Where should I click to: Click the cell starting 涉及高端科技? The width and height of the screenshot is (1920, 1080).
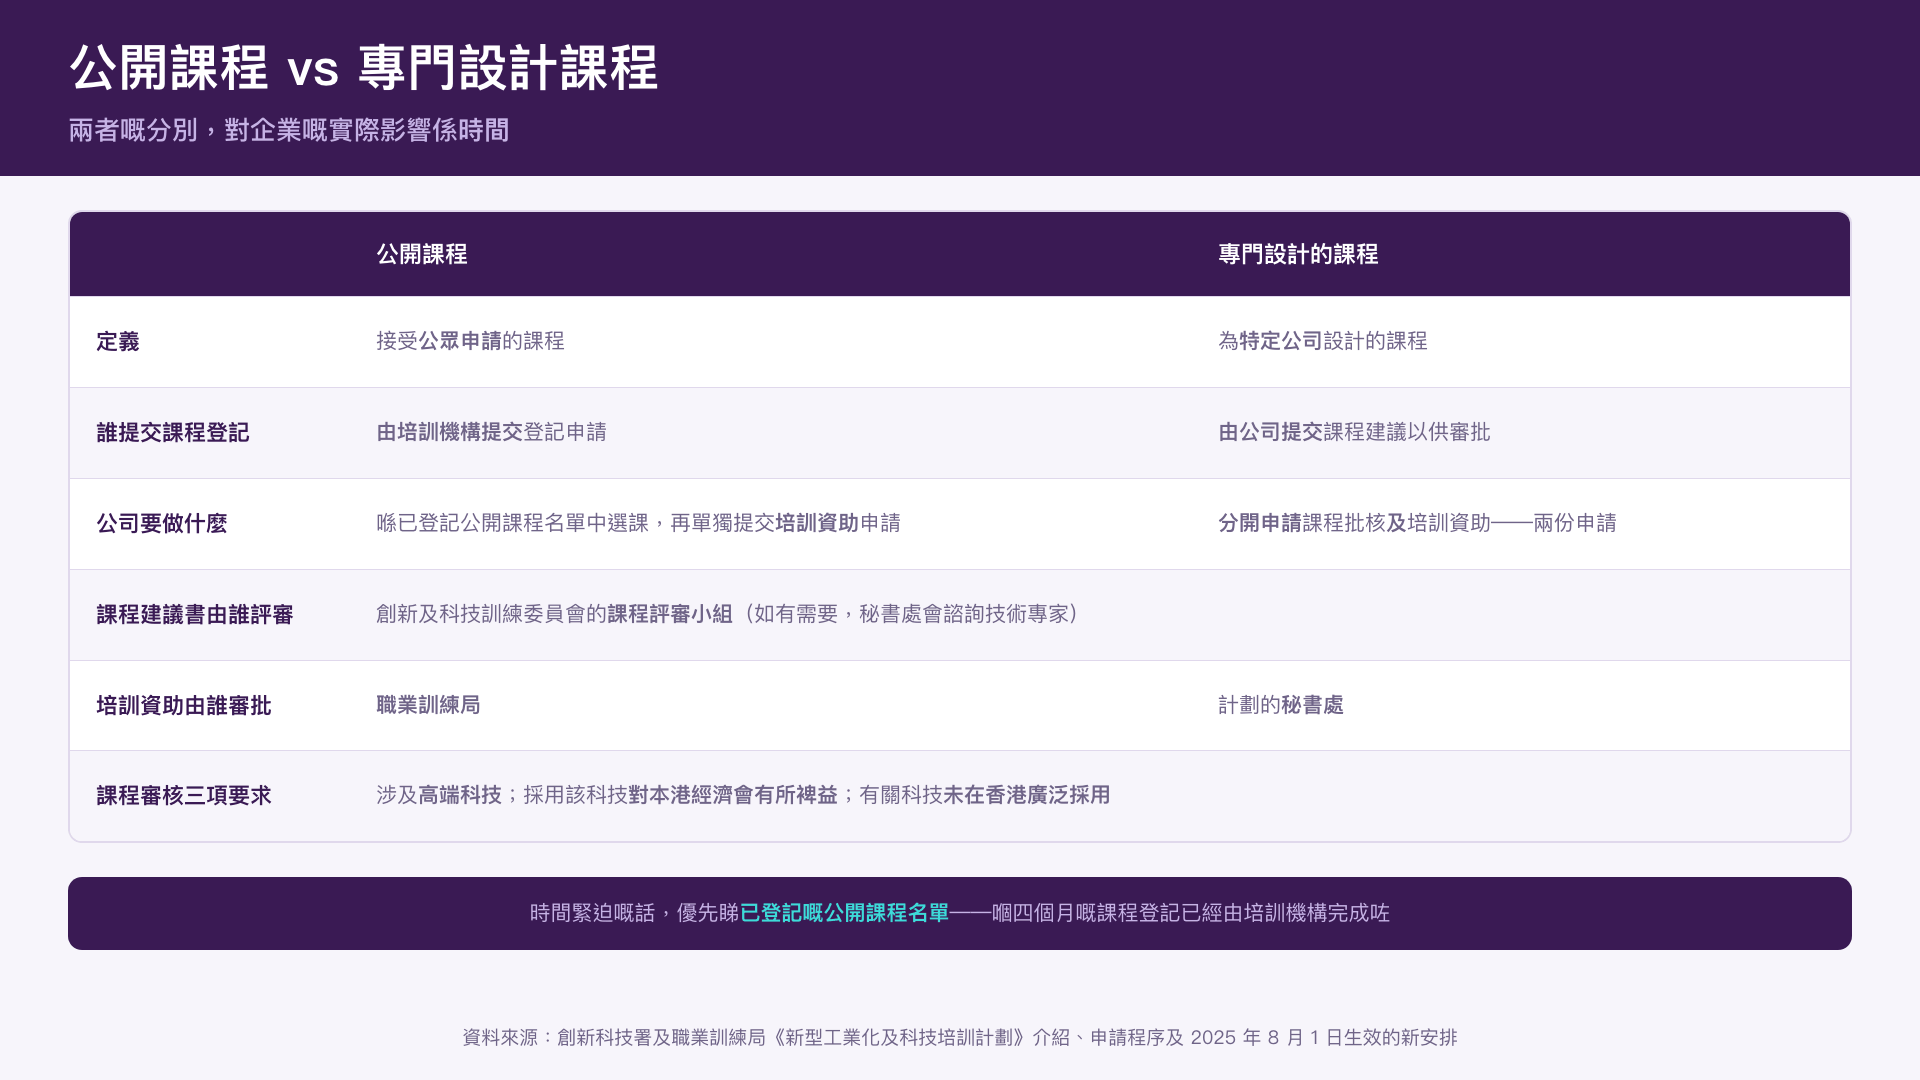[743, 795]
